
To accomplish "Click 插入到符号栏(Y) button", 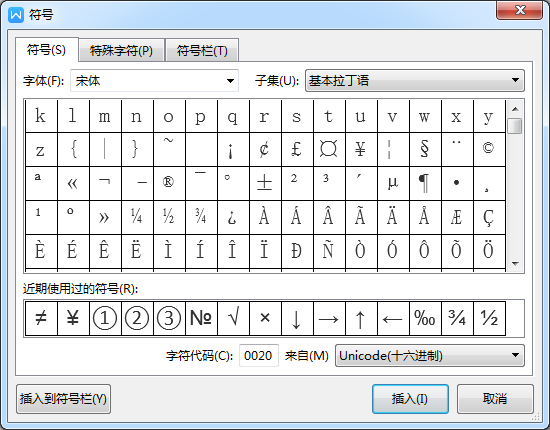I will (63, 399).
